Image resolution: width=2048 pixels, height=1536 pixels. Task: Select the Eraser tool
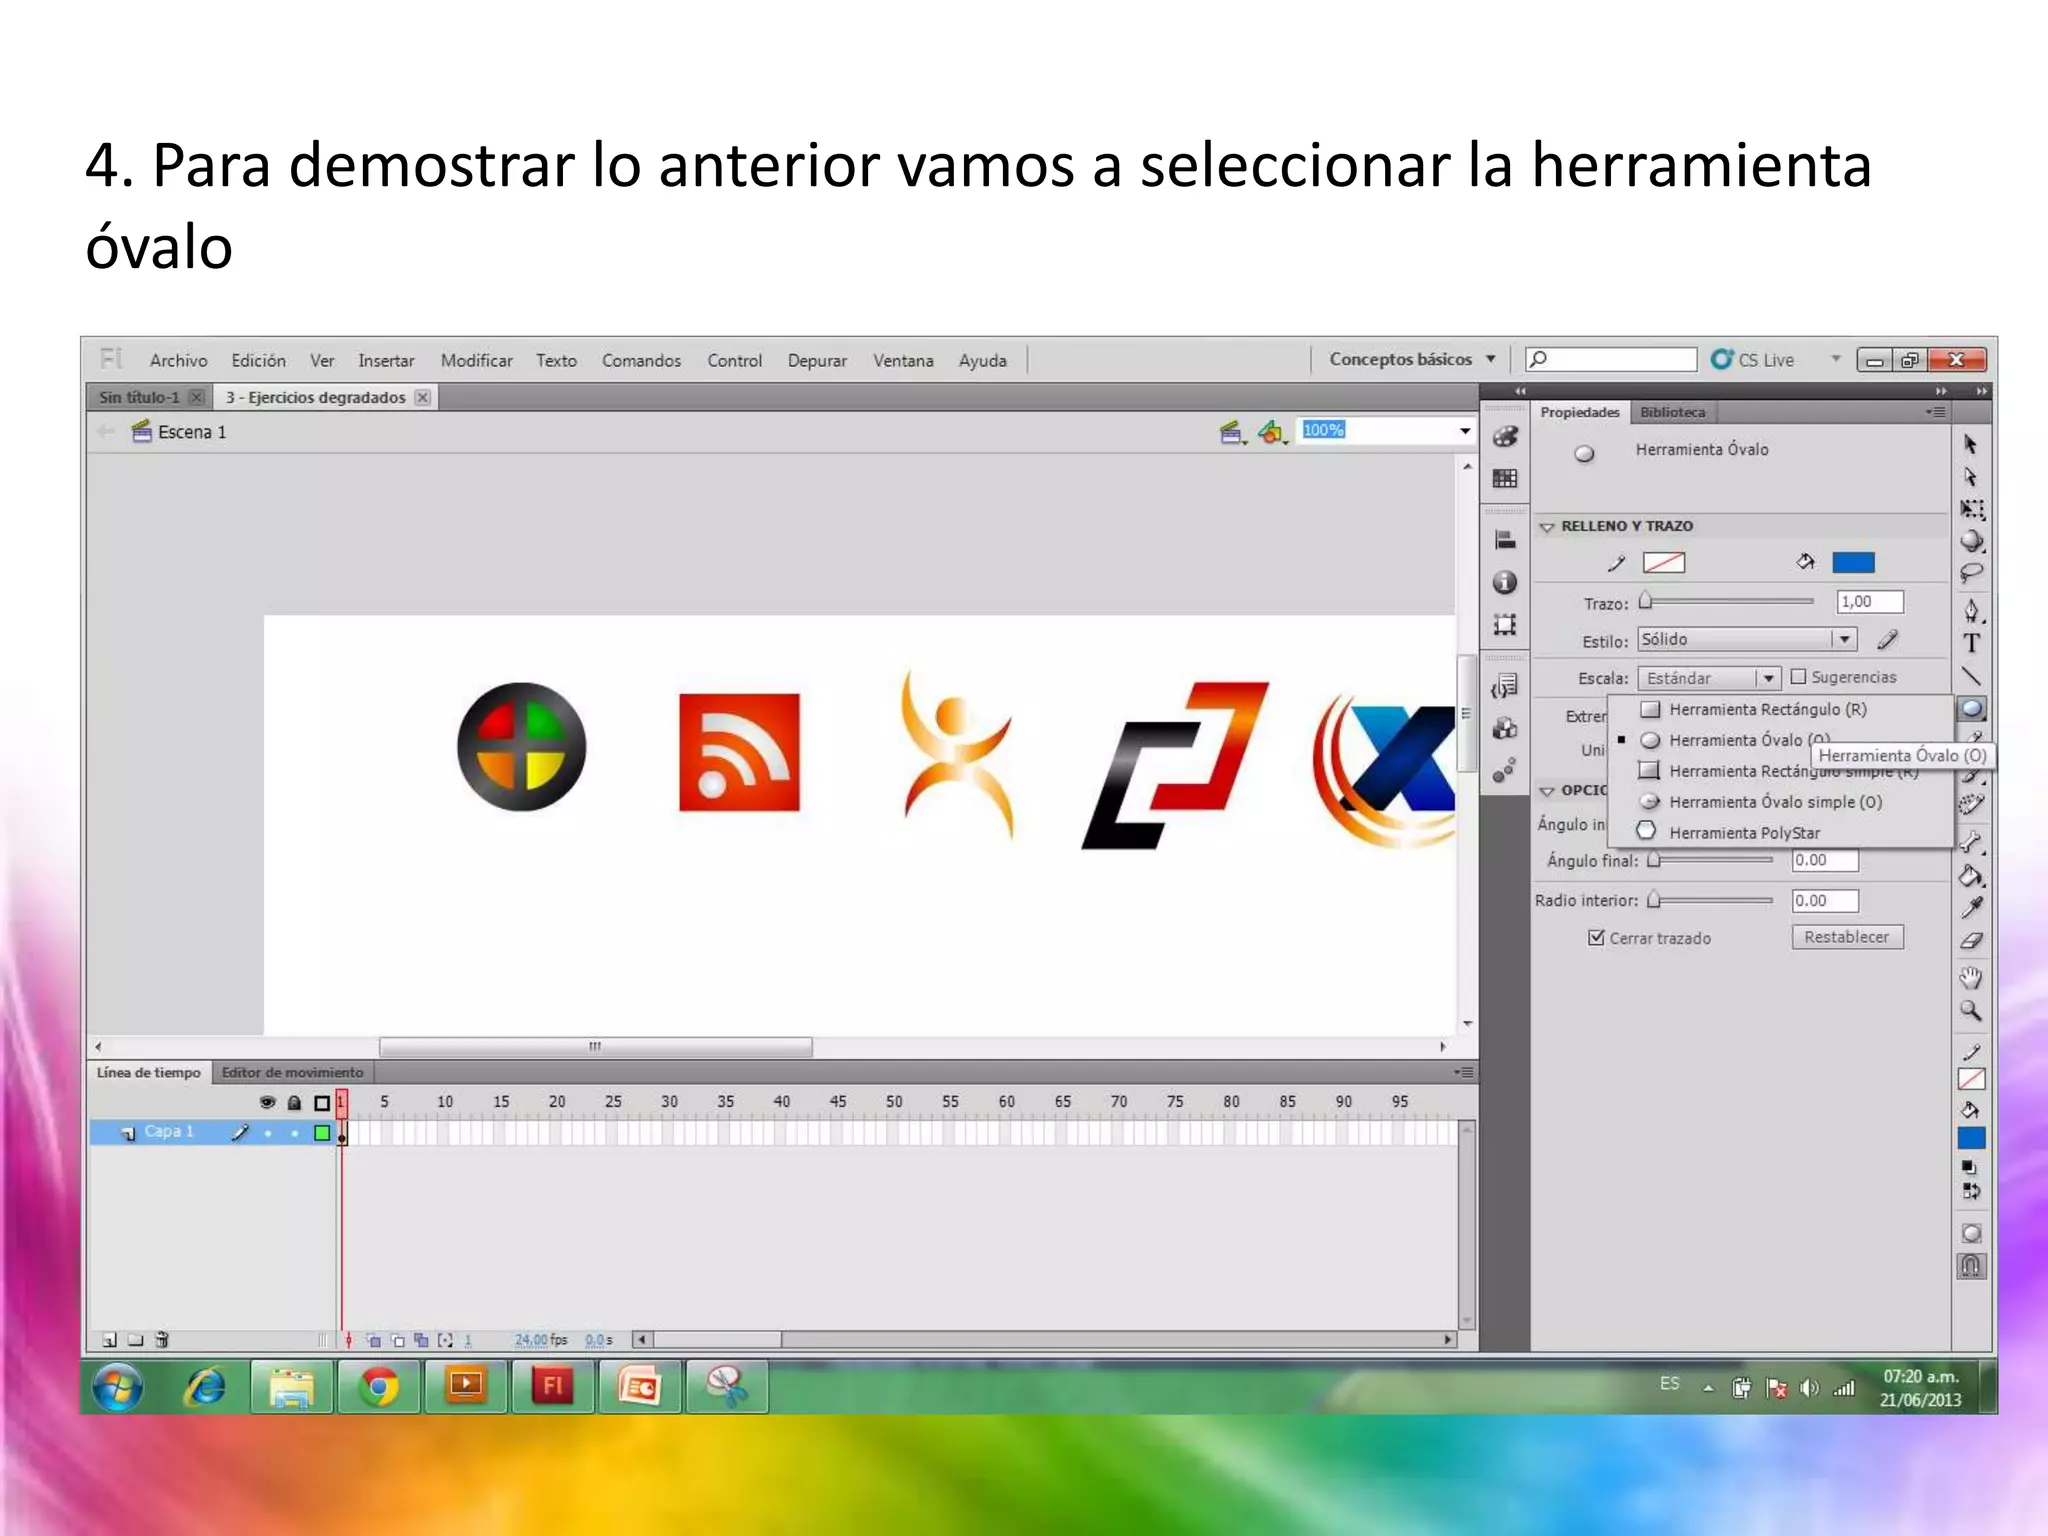(1972, 940)
